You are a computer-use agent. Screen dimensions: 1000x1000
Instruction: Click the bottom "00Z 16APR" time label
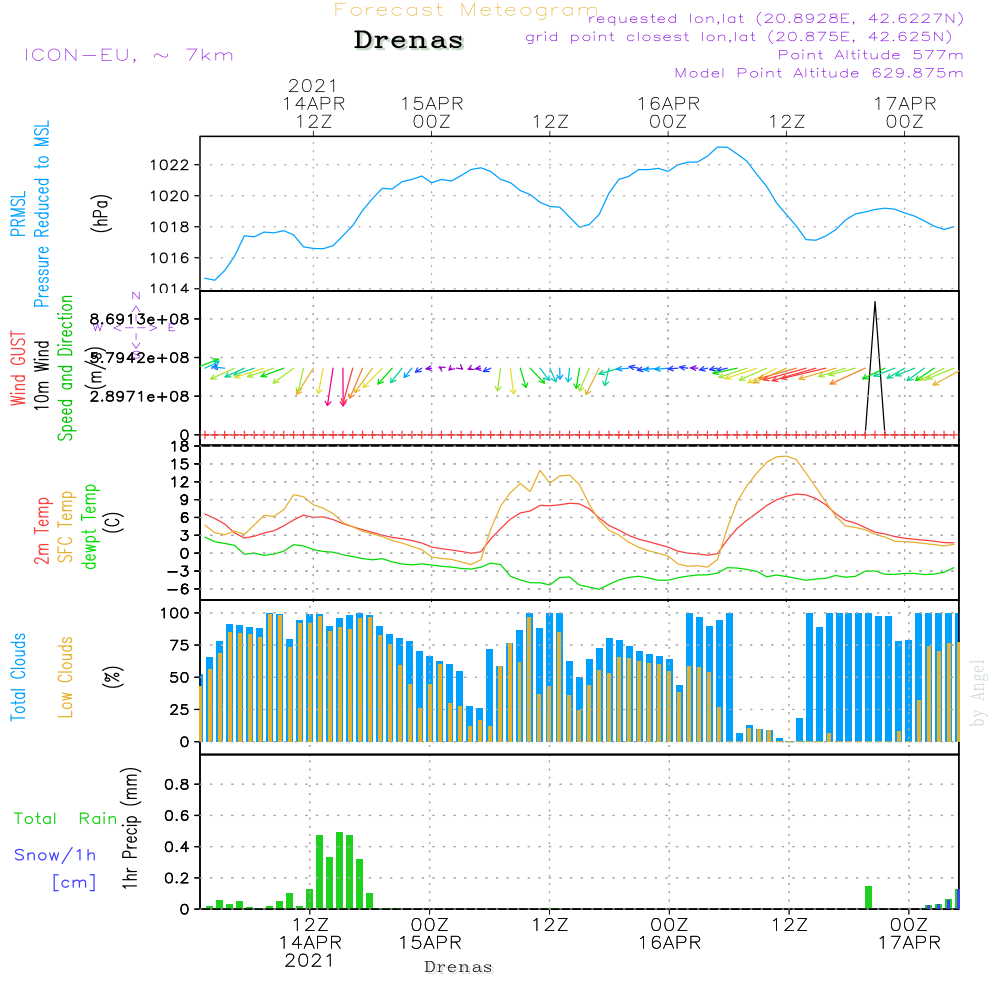tap(670, 934)
